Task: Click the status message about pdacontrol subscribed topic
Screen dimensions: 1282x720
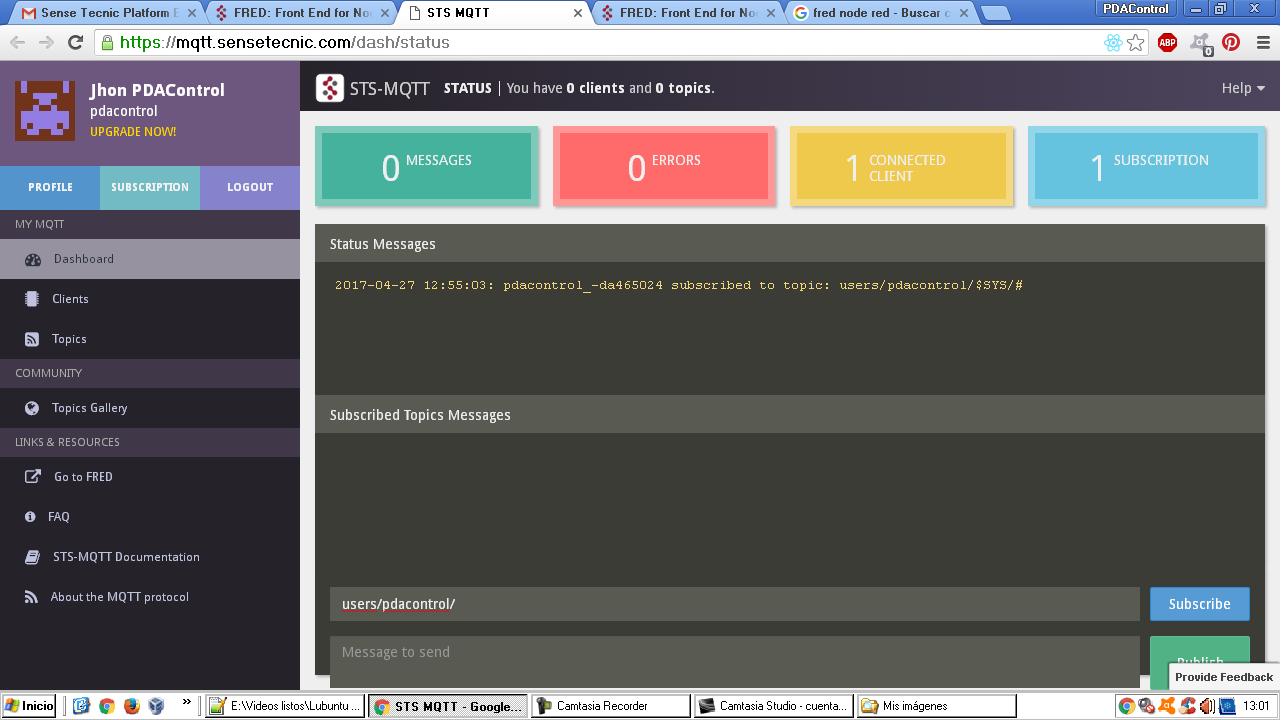Action: [x=679, y=285]
